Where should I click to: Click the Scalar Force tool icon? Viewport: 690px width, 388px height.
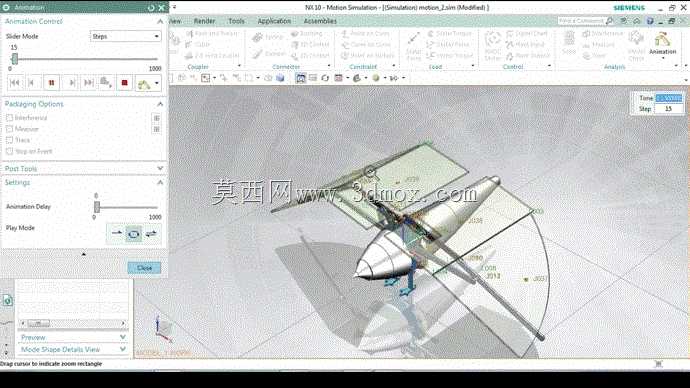tap(413, 44)
